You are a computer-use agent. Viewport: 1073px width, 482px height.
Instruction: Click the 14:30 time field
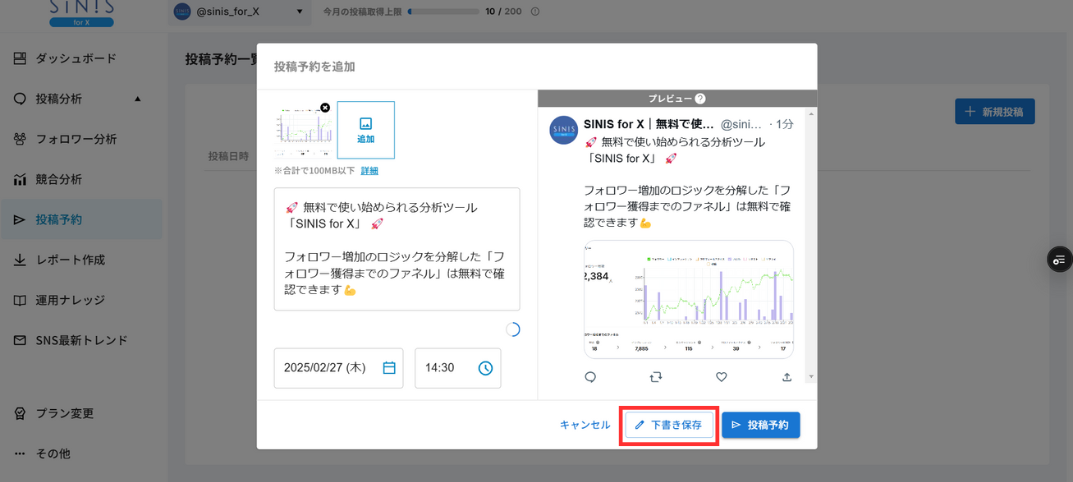tap(458, 368)
